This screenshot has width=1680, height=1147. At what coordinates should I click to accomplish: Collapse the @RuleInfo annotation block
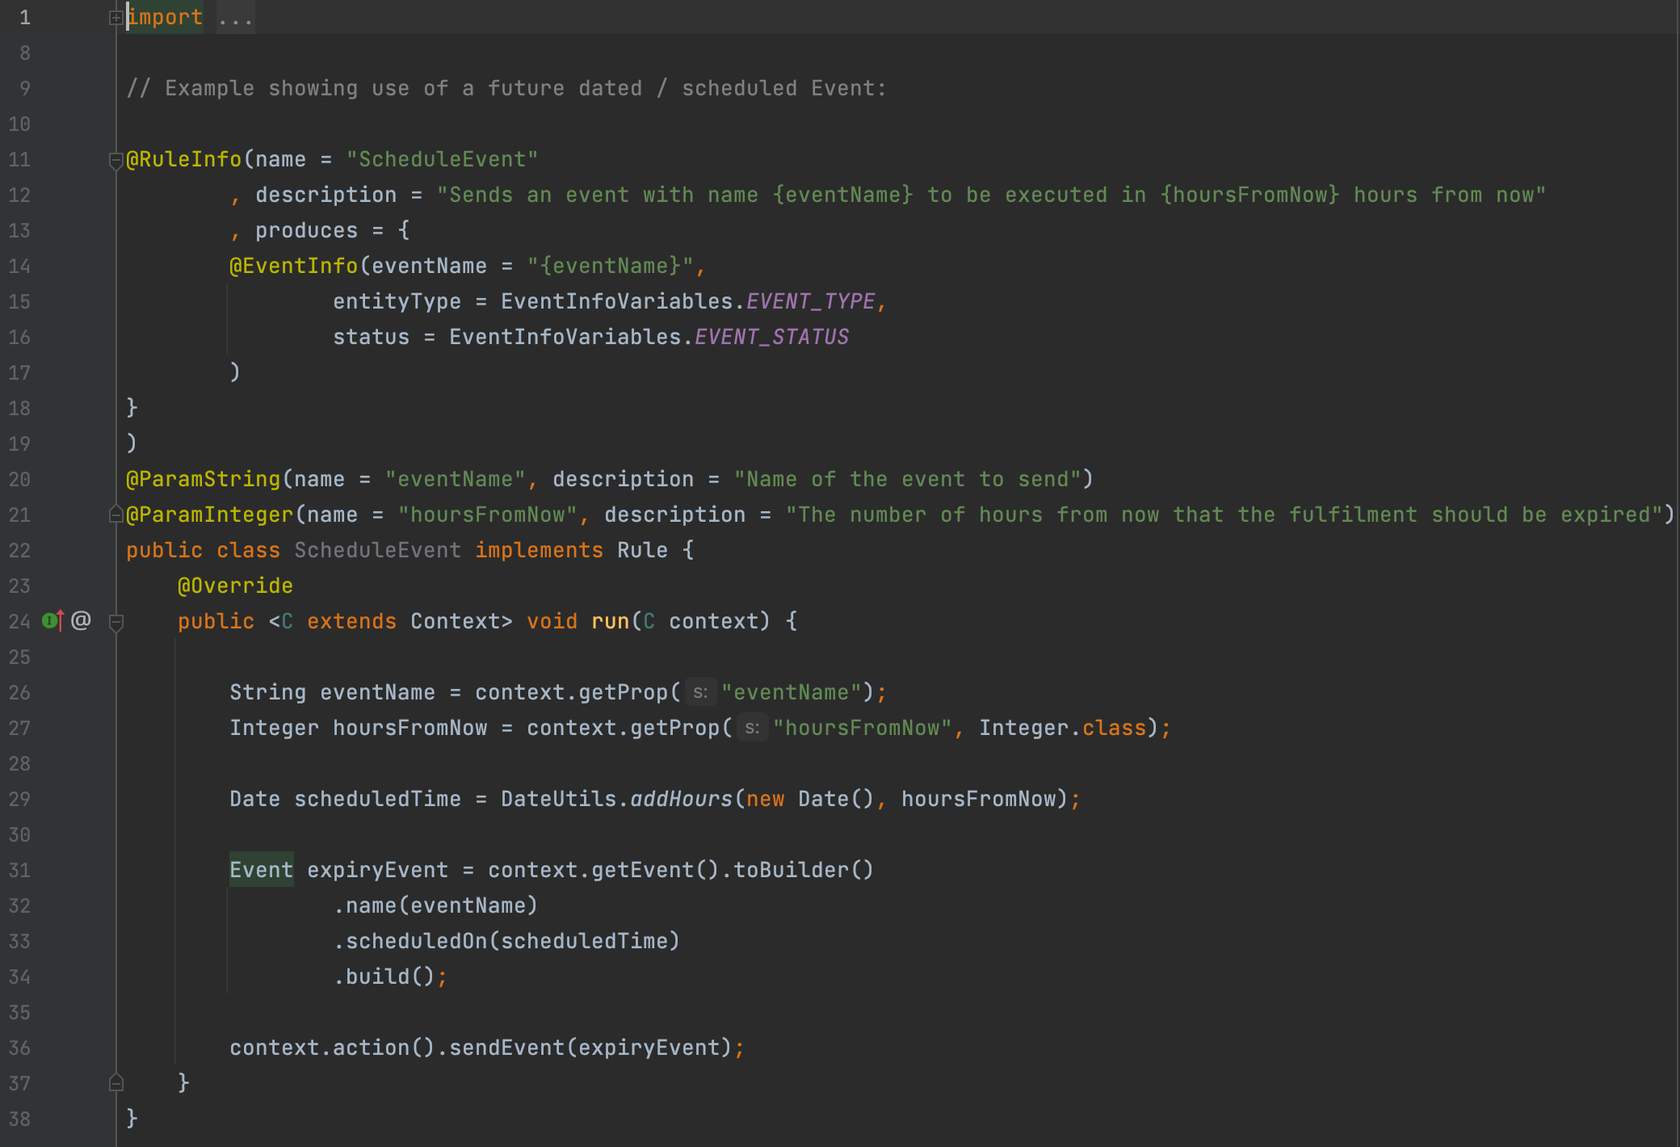tap(116, 160)
